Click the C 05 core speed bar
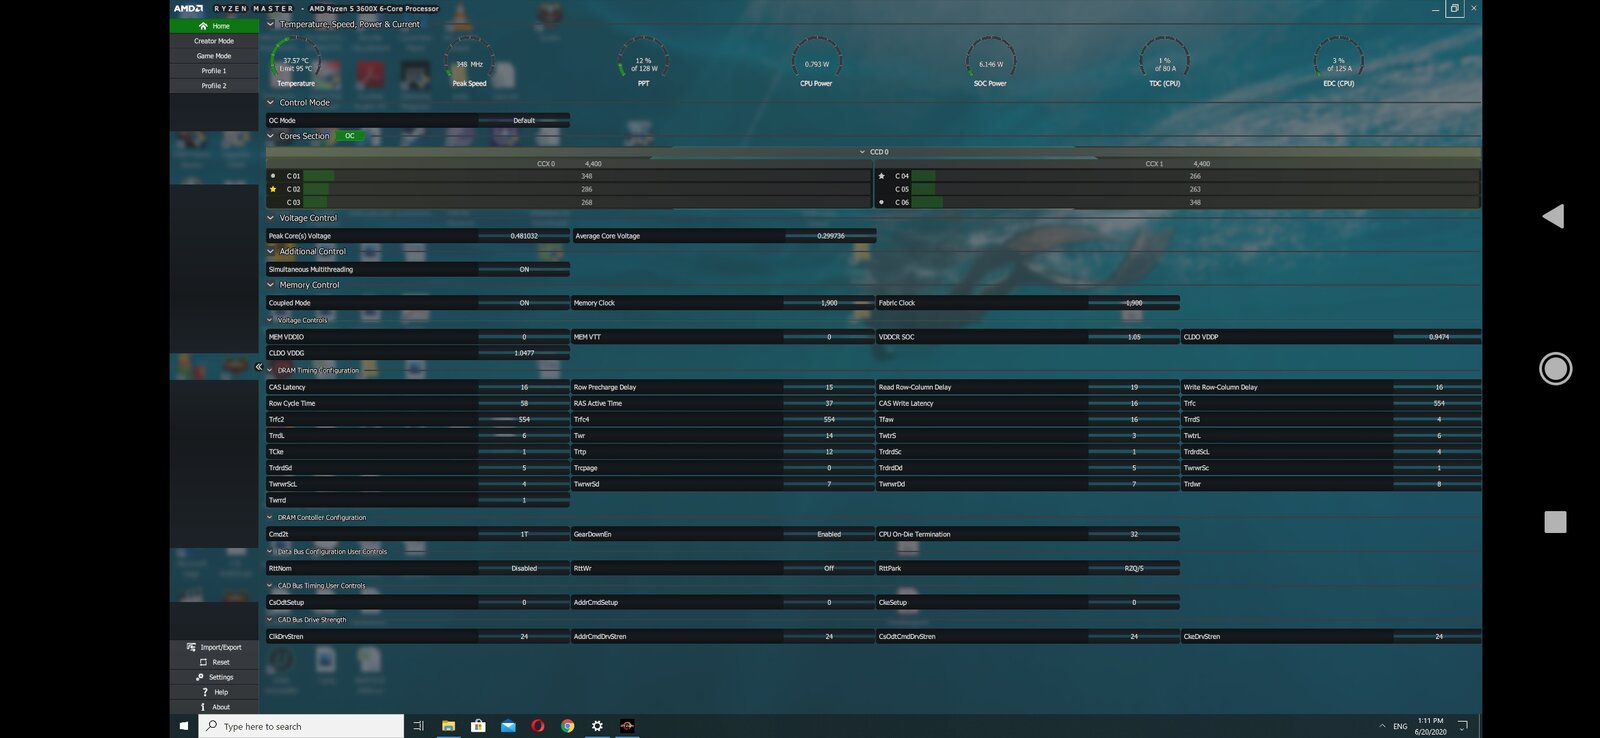 1195,189
